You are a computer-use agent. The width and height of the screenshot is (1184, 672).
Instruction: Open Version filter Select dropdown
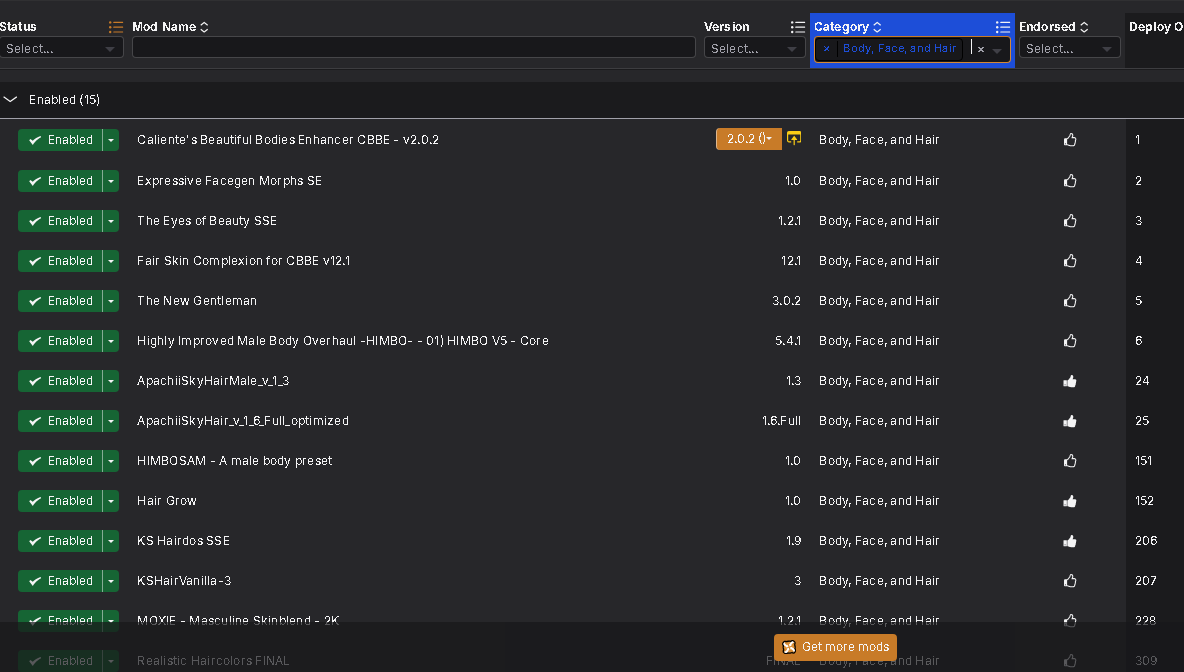pos(754,48)
